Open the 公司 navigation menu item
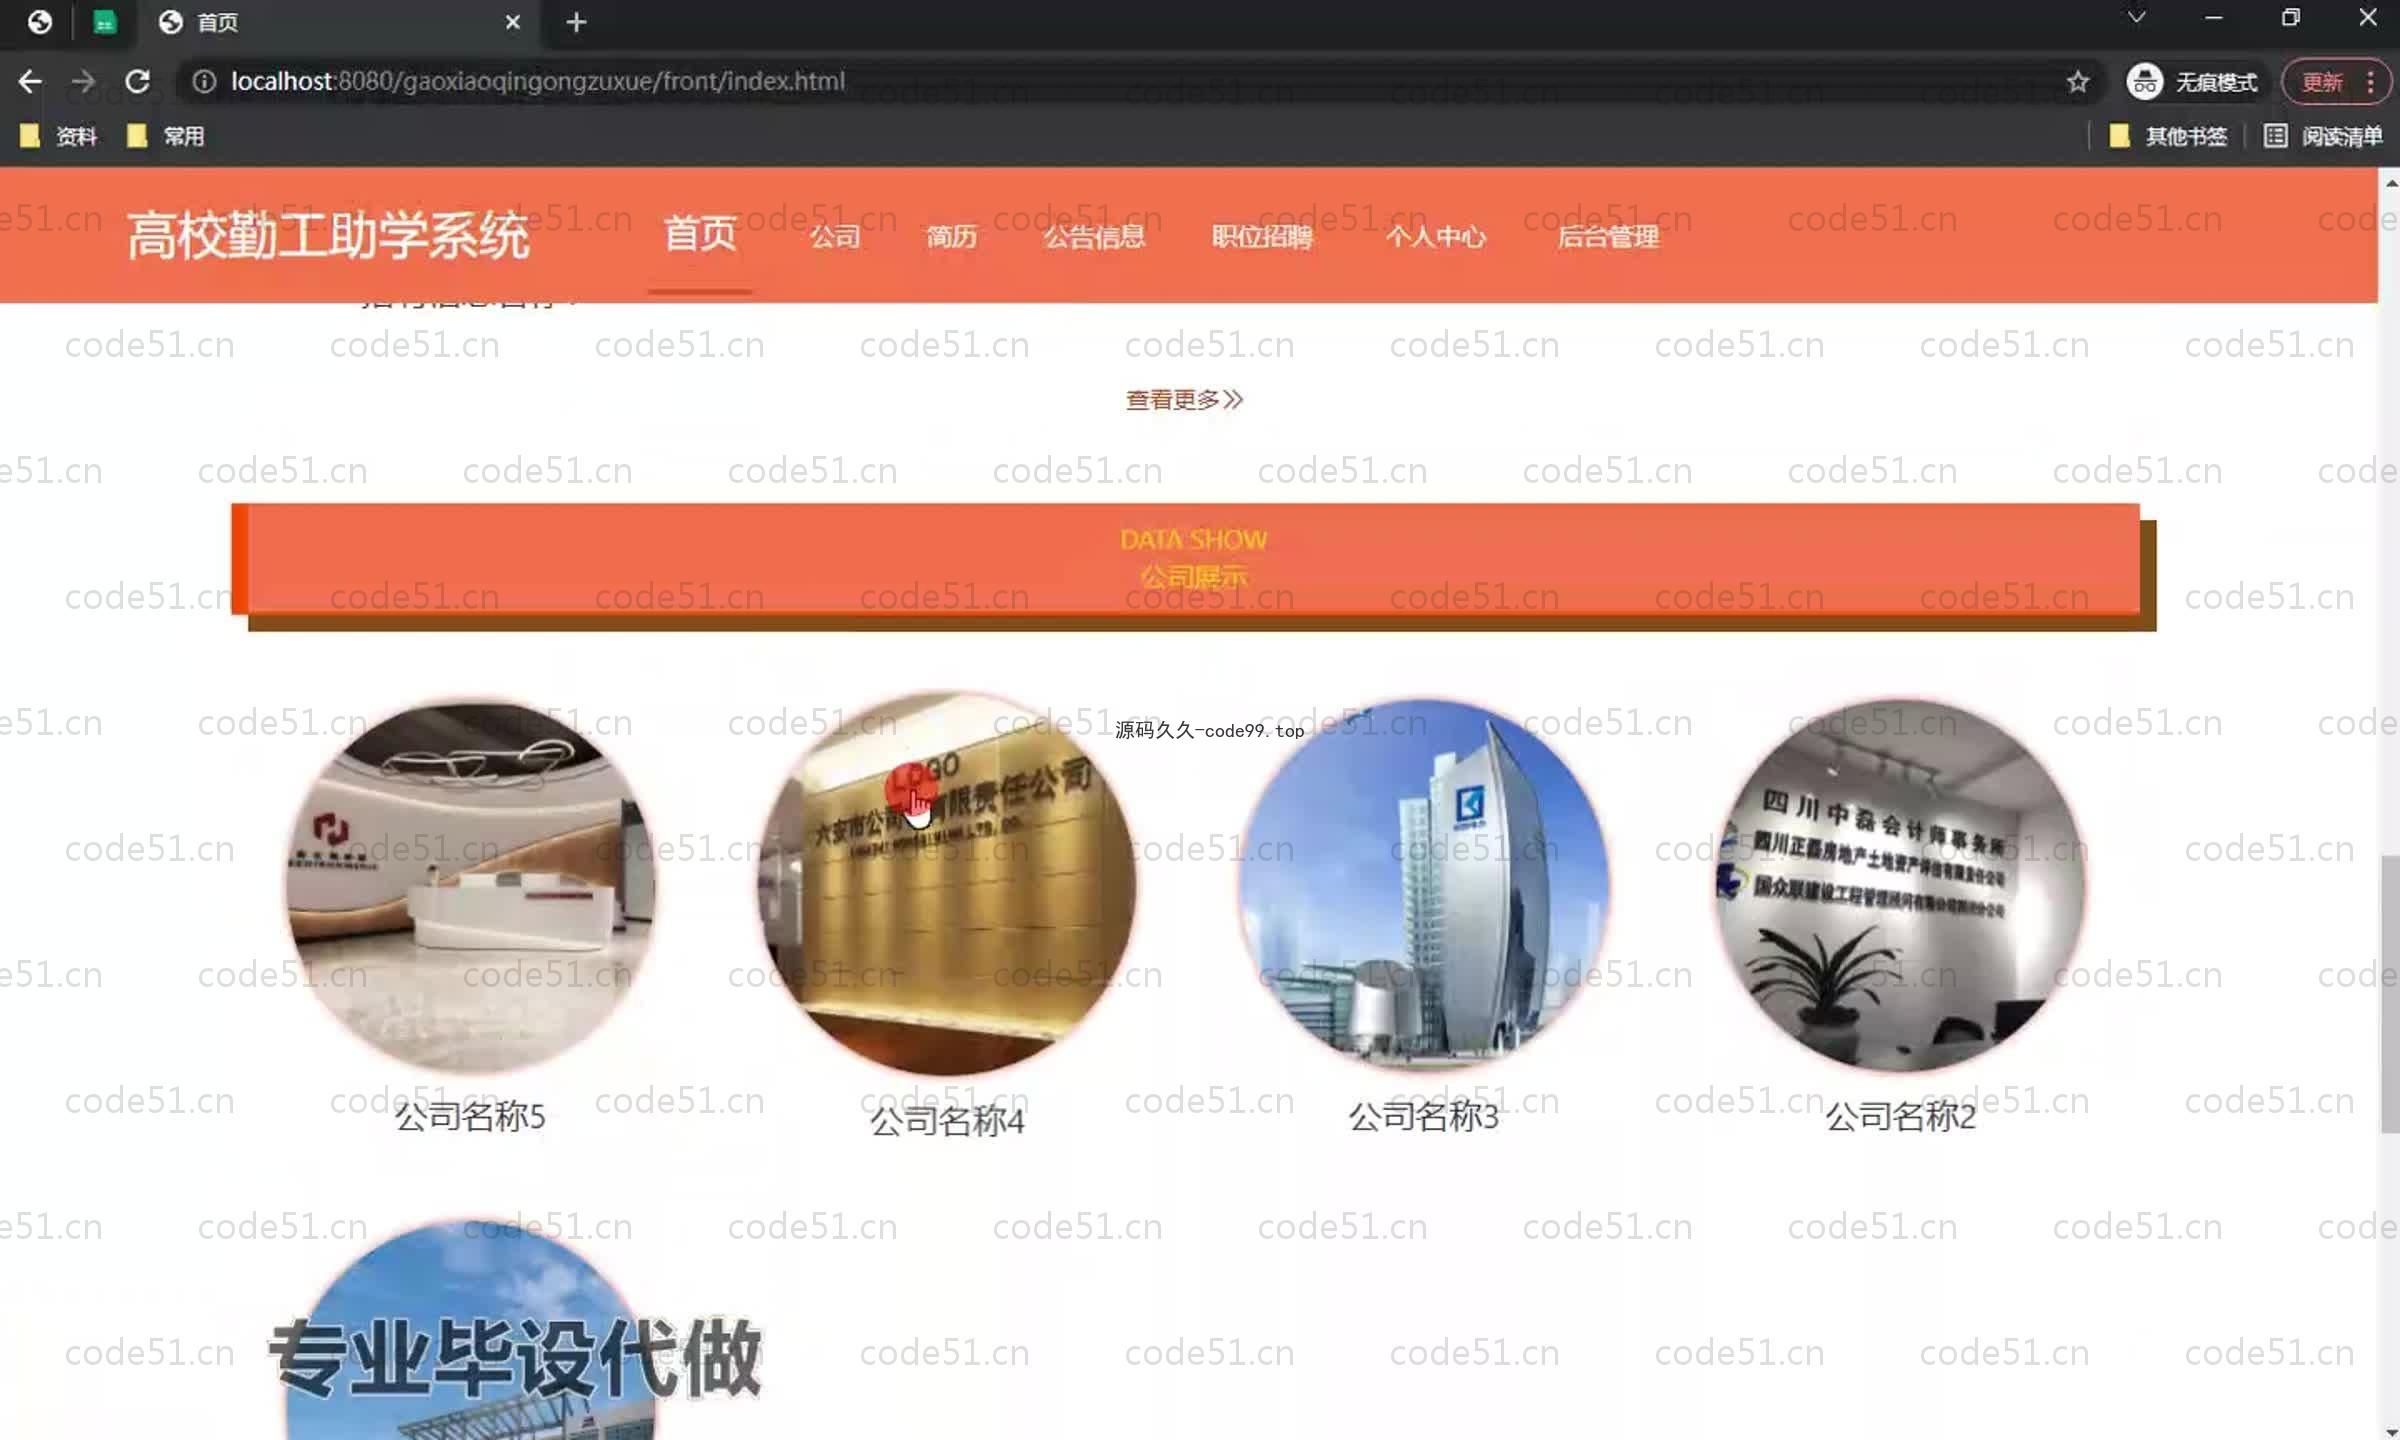 pos(835,237)
